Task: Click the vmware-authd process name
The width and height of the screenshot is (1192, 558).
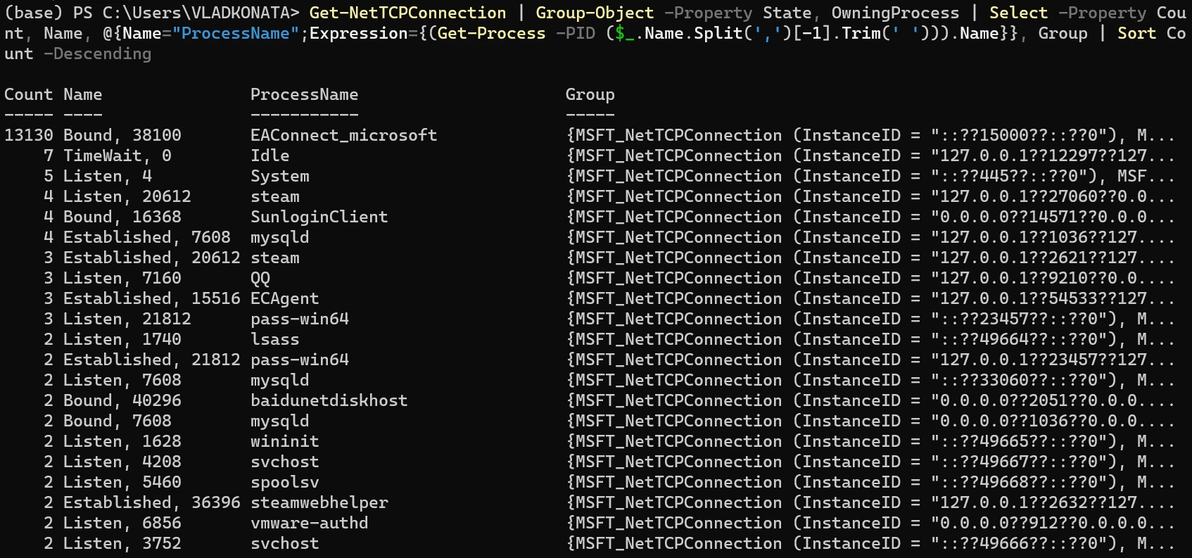Action: (x=309, y=523)
